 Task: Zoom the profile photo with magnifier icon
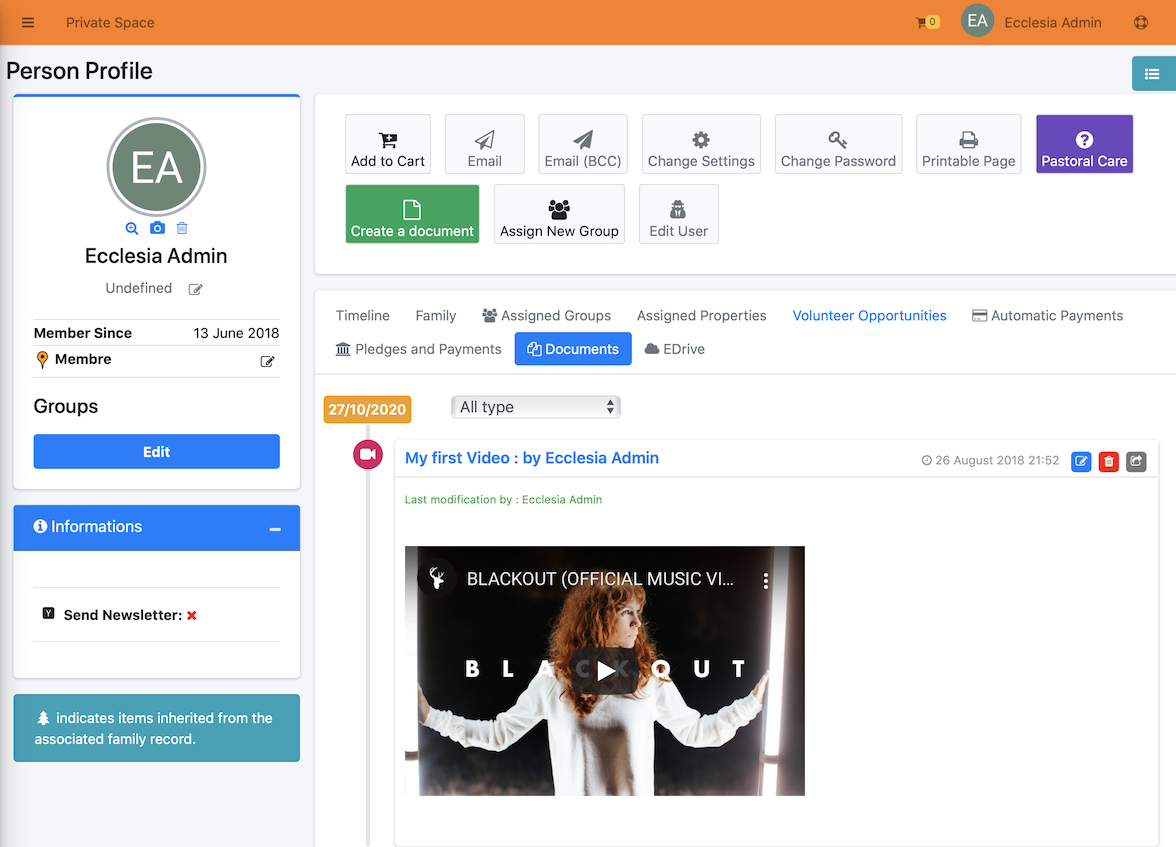[x=132, y=228]
